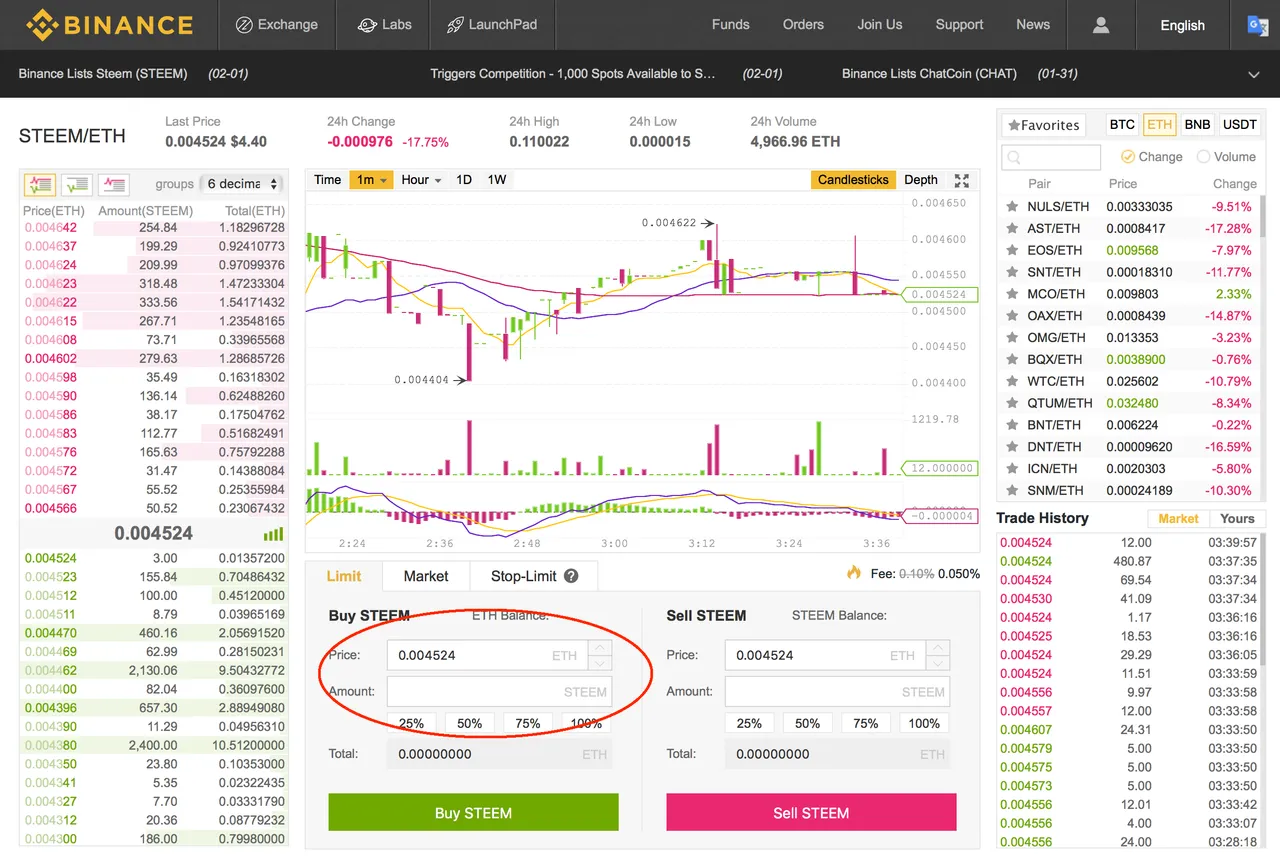Viewport: 1280px width, 863px height.
Task: Open the user account icon
Action: click(x=1101, y=25)
